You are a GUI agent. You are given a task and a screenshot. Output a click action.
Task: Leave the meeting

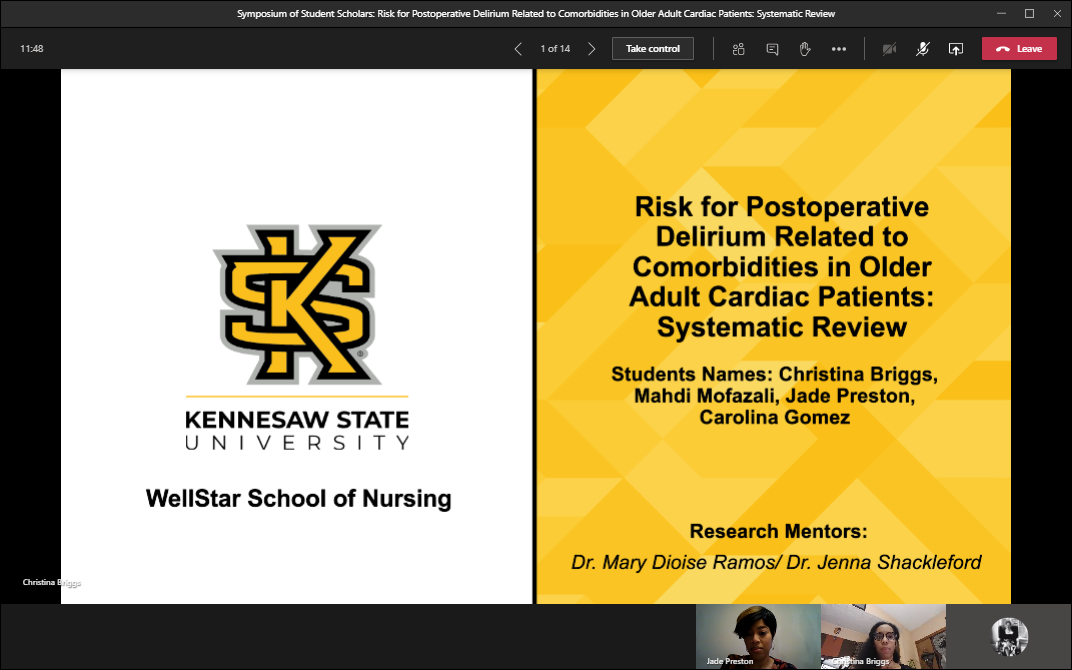point(1019,49)
